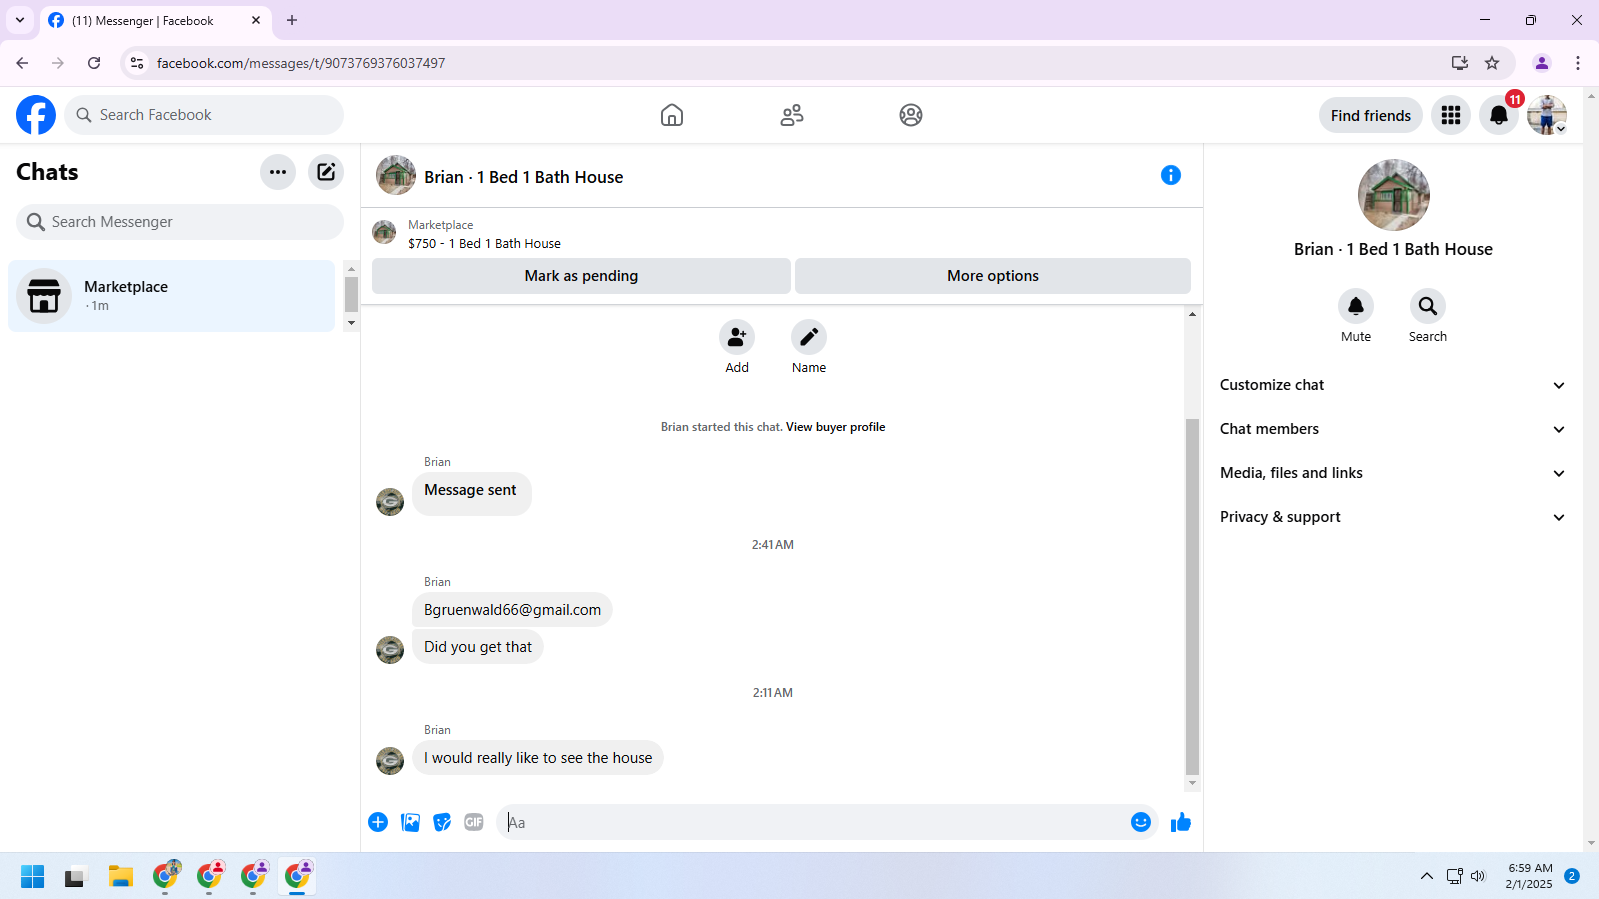
Task: Mute the conversation with bell icon
Action: tap(1356, 306)
